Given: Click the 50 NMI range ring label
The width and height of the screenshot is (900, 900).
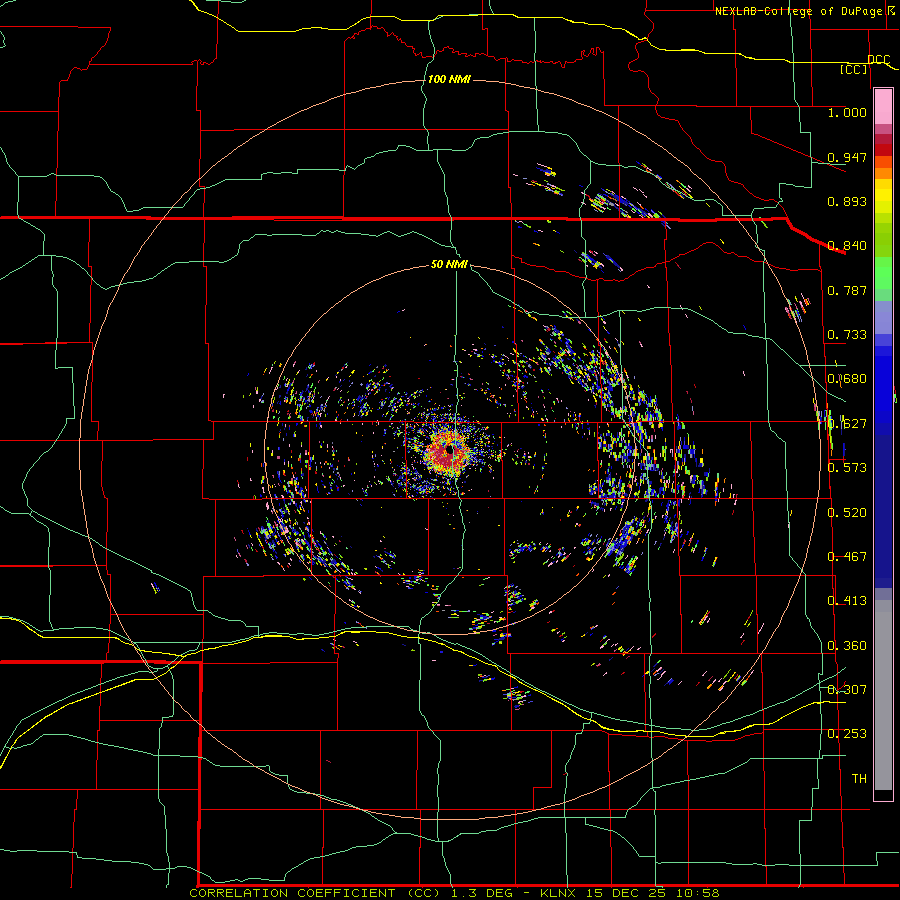Looking at the screenshot, I should click(x=449, y=264).
